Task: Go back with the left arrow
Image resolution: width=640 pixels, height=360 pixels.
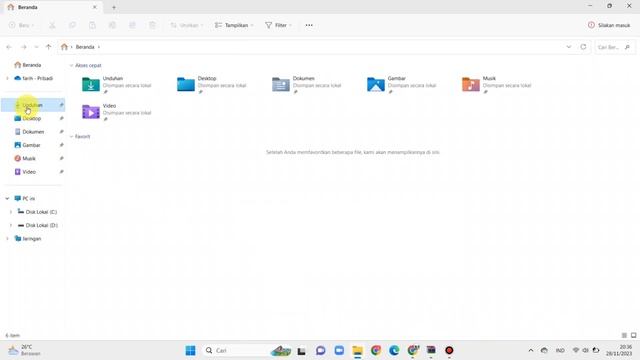Action: point(9,47)
